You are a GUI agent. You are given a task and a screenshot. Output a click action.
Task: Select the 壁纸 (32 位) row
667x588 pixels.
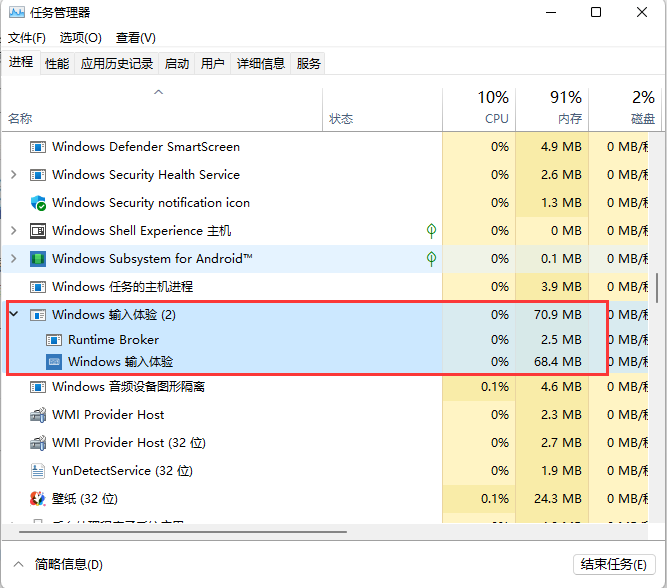tap(325, 499)
